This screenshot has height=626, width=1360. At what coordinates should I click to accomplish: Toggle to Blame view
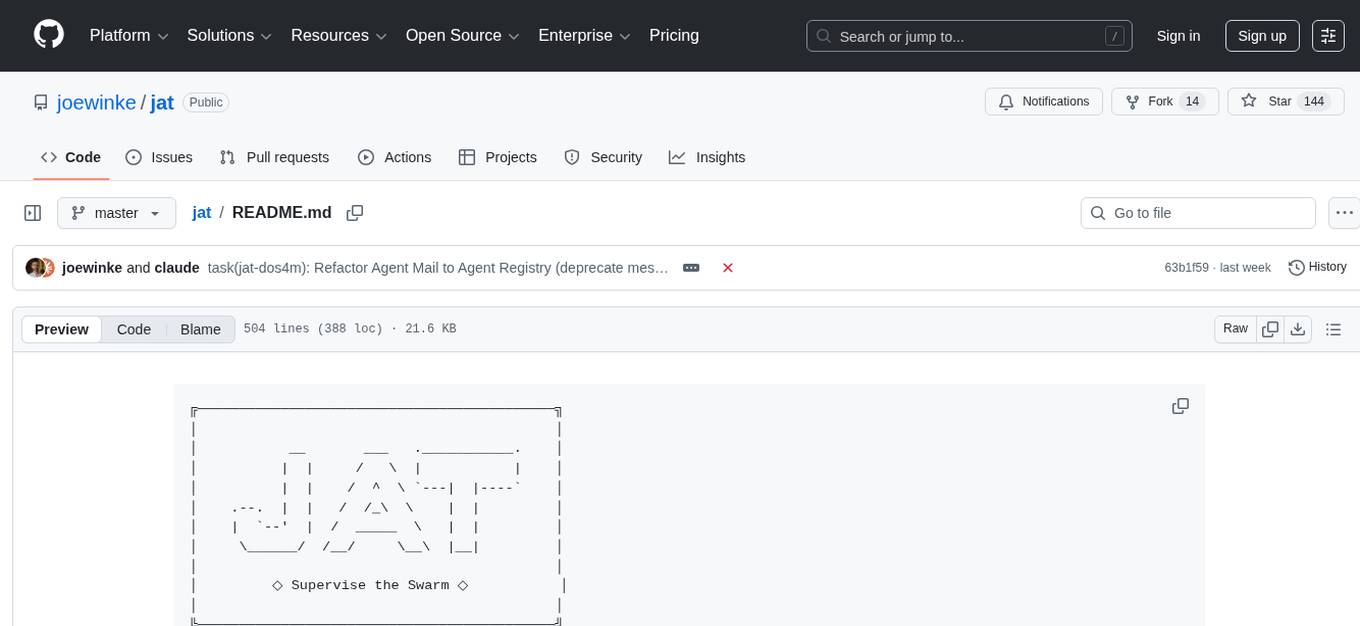[200, 329]
